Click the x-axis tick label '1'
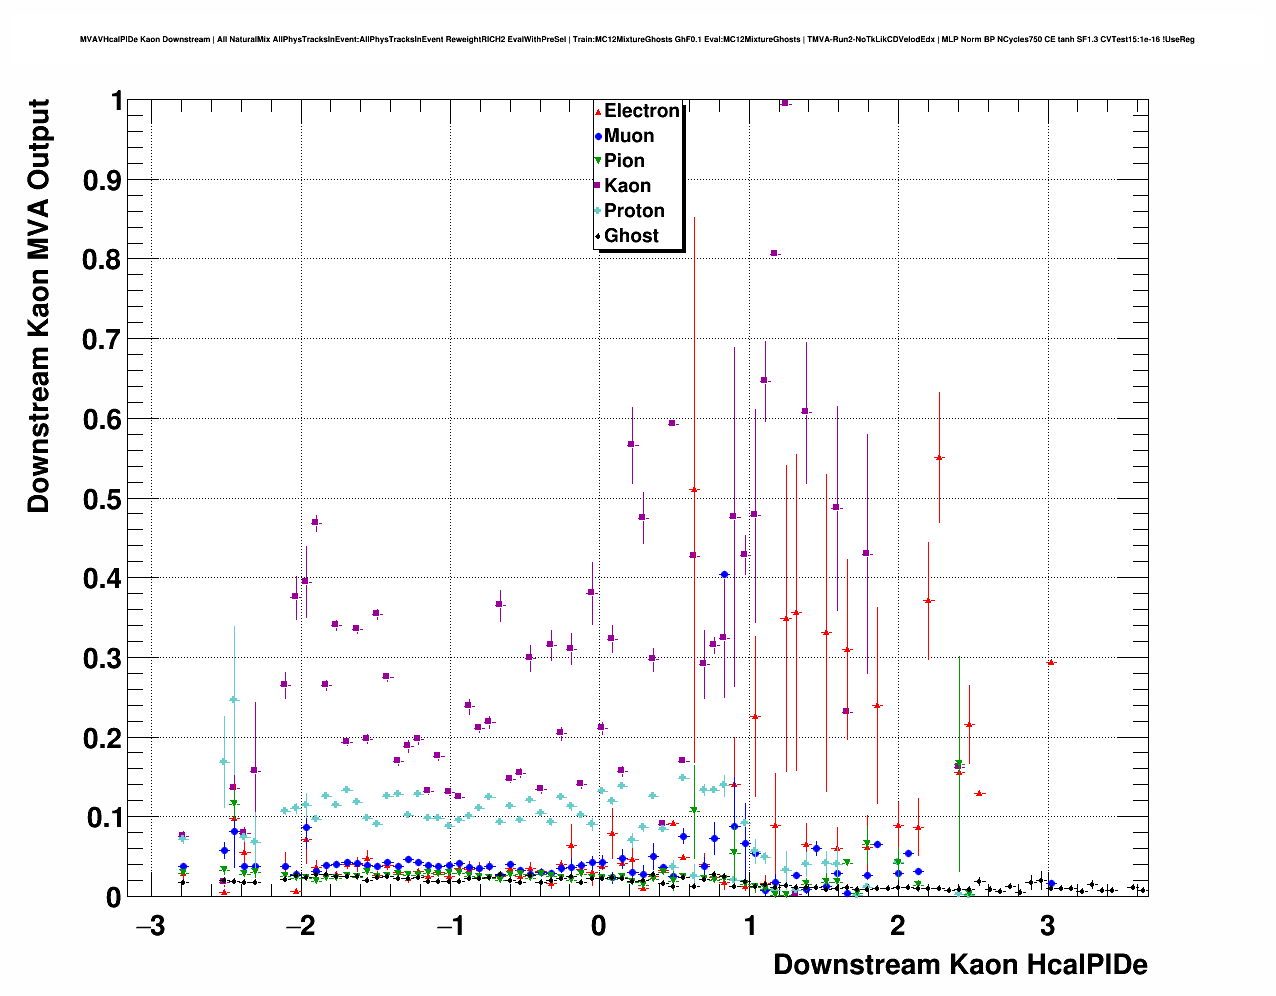This screenshot has width=1276, height=996. (x=749, y=925)
